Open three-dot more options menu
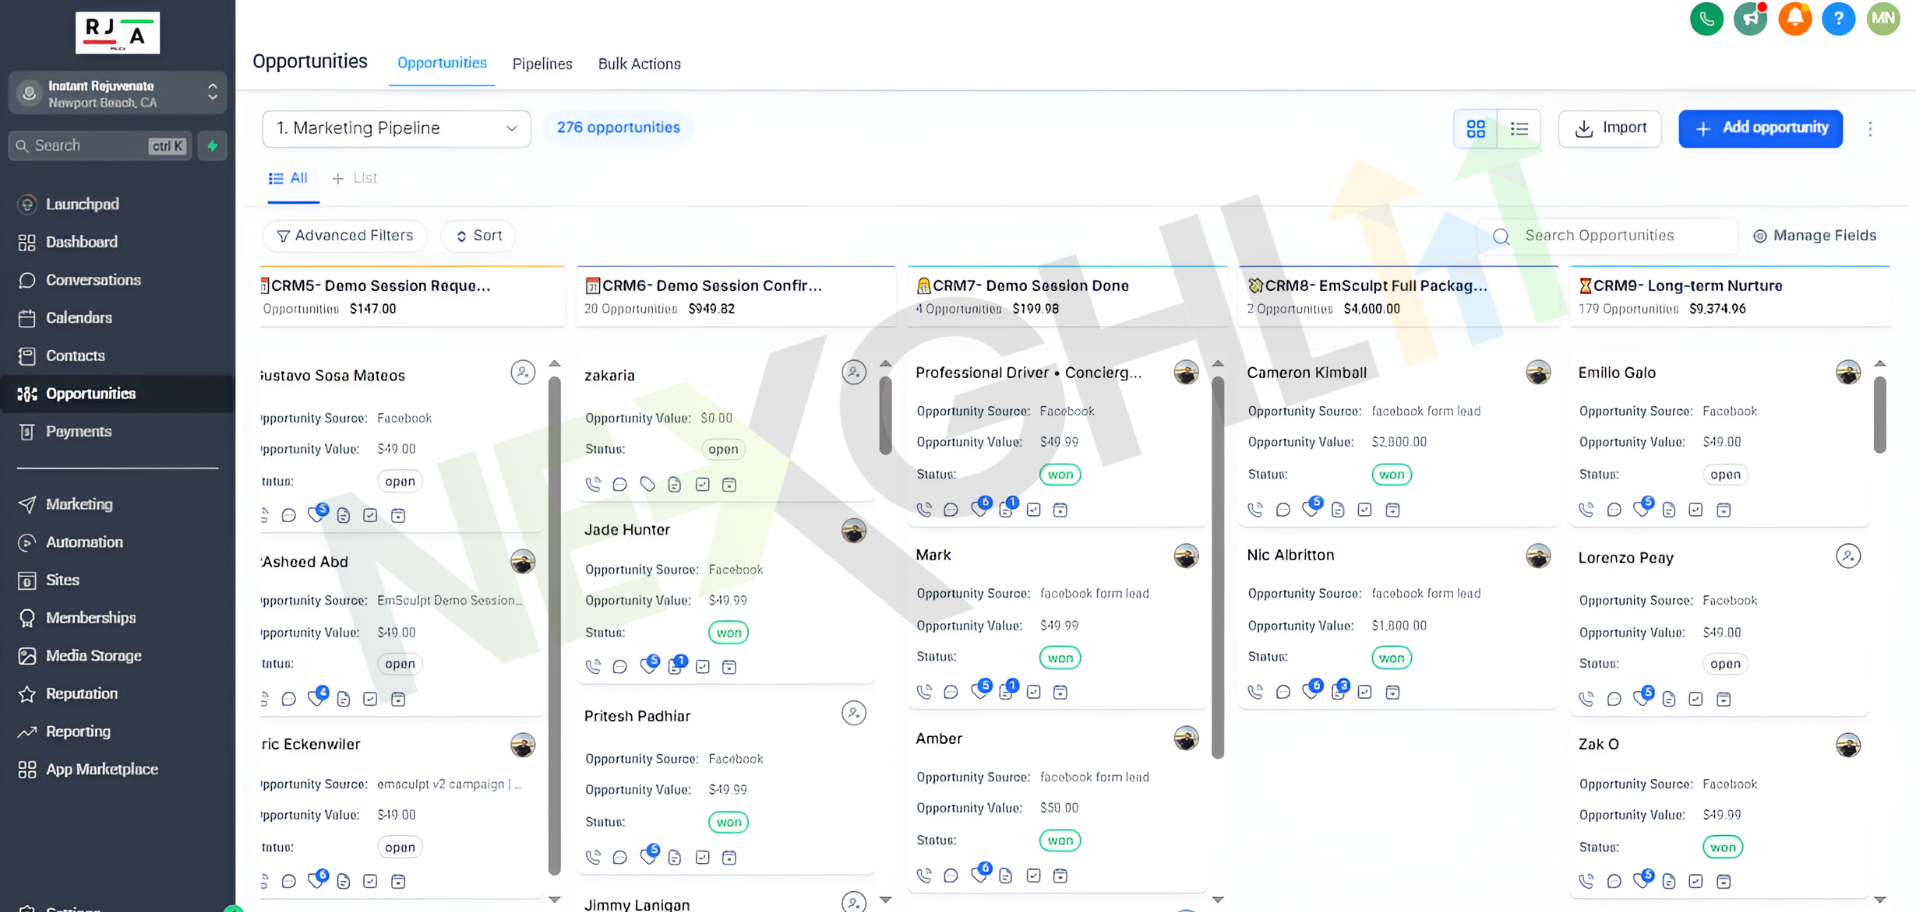This screenshot has width=1916, height=912. (x=1870, y=129)
